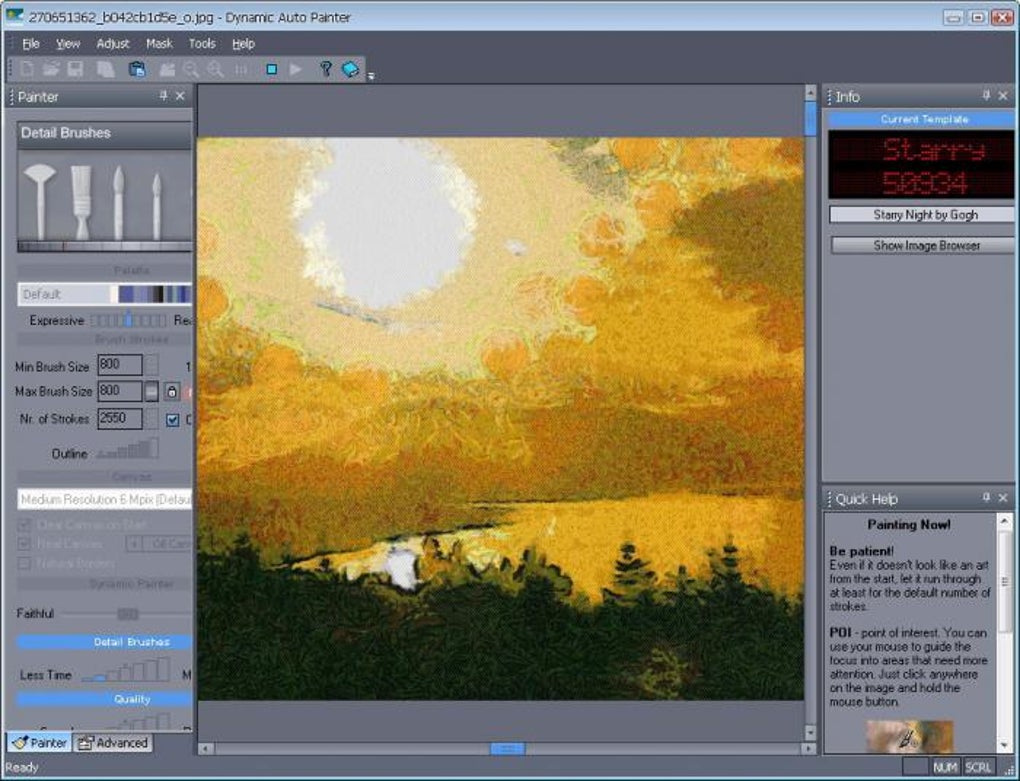Click the blue book manual icon

pos(350,69)
